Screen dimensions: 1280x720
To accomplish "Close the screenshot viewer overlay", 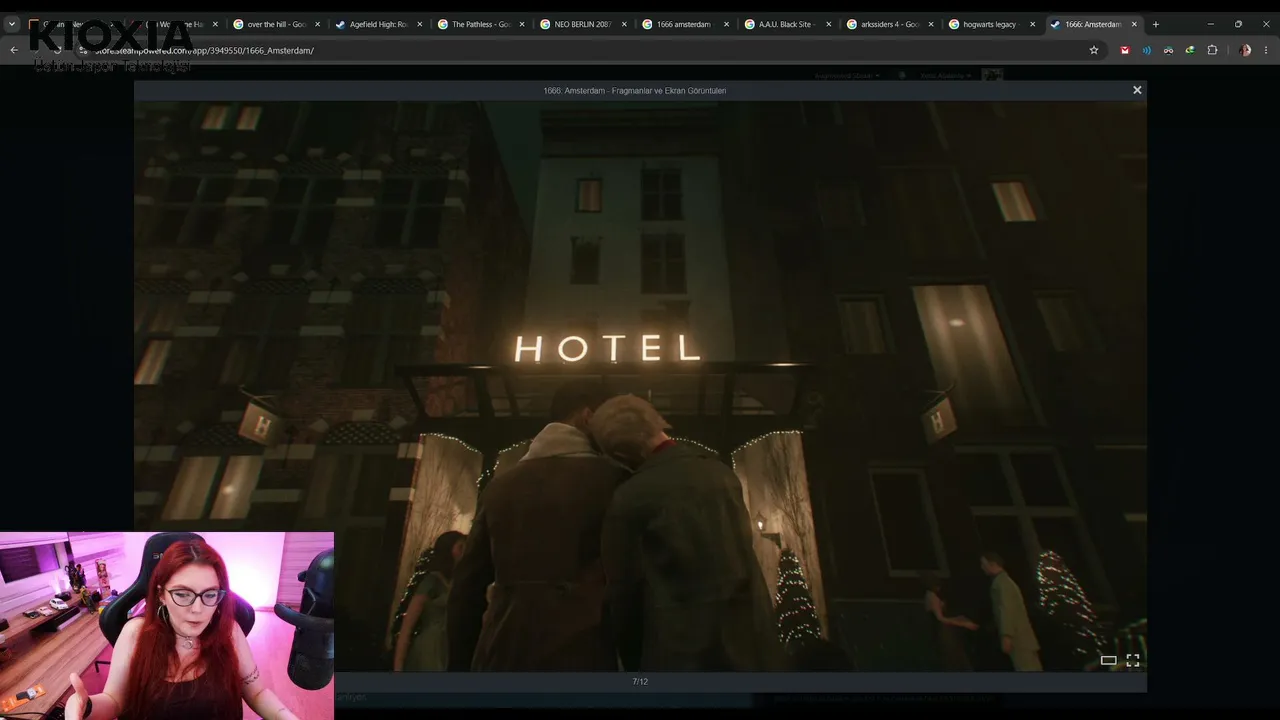I will point(1137,90).
